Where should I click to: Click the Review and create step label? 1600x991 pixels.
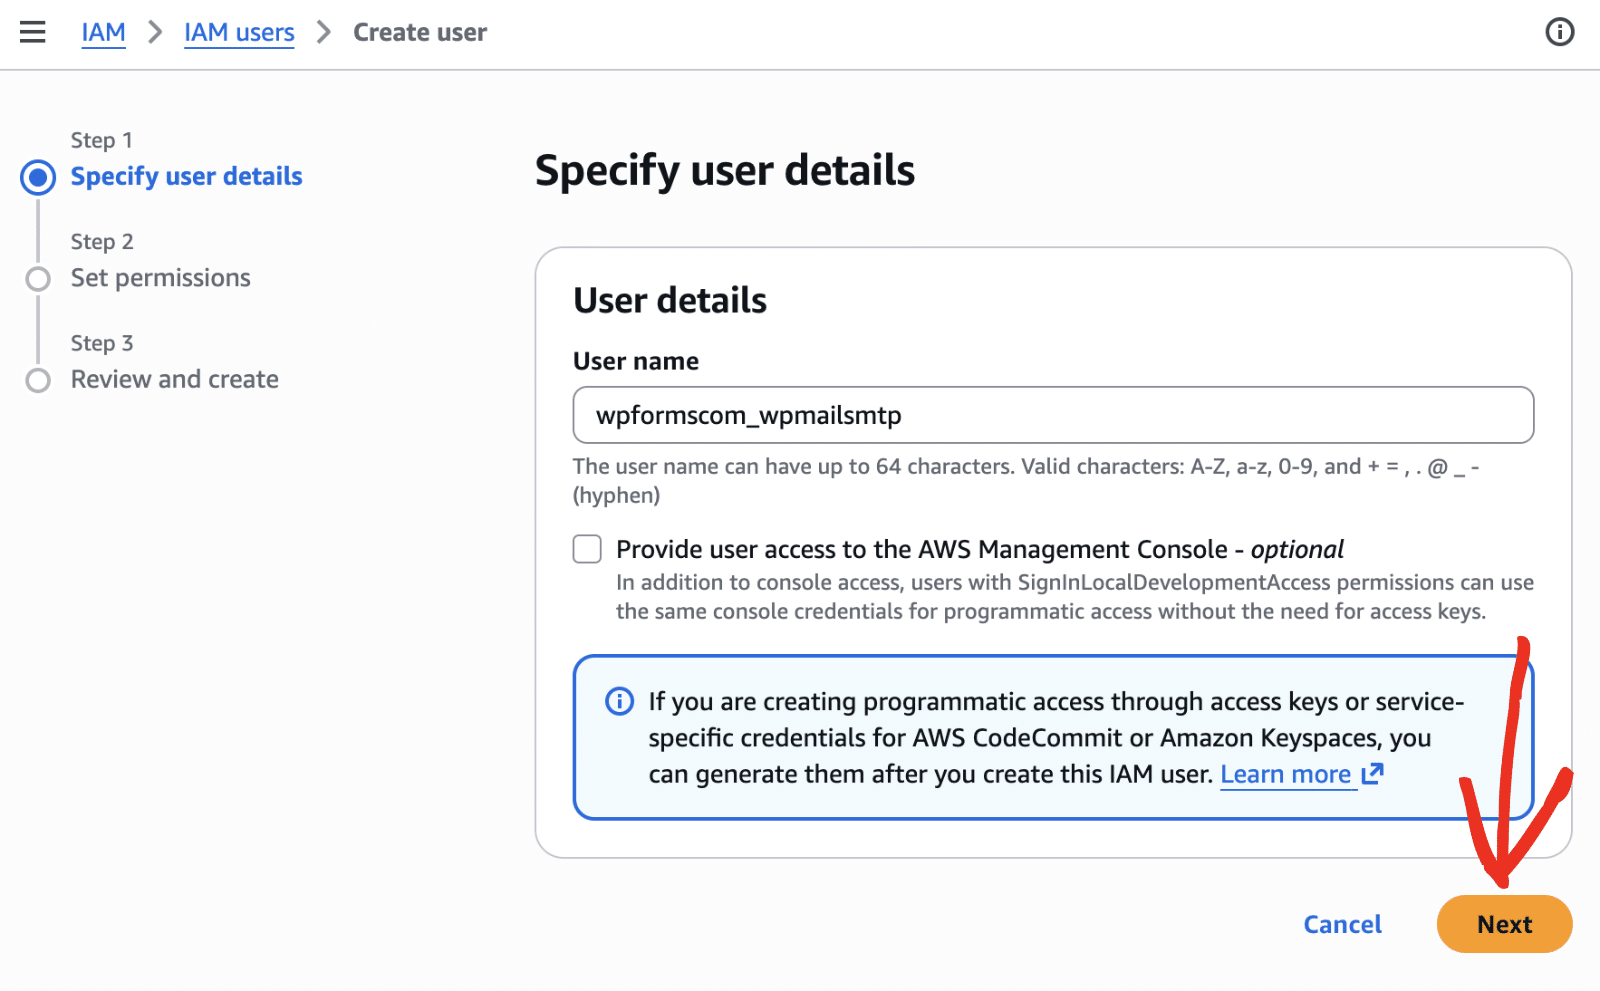click(x=175, y=379)
